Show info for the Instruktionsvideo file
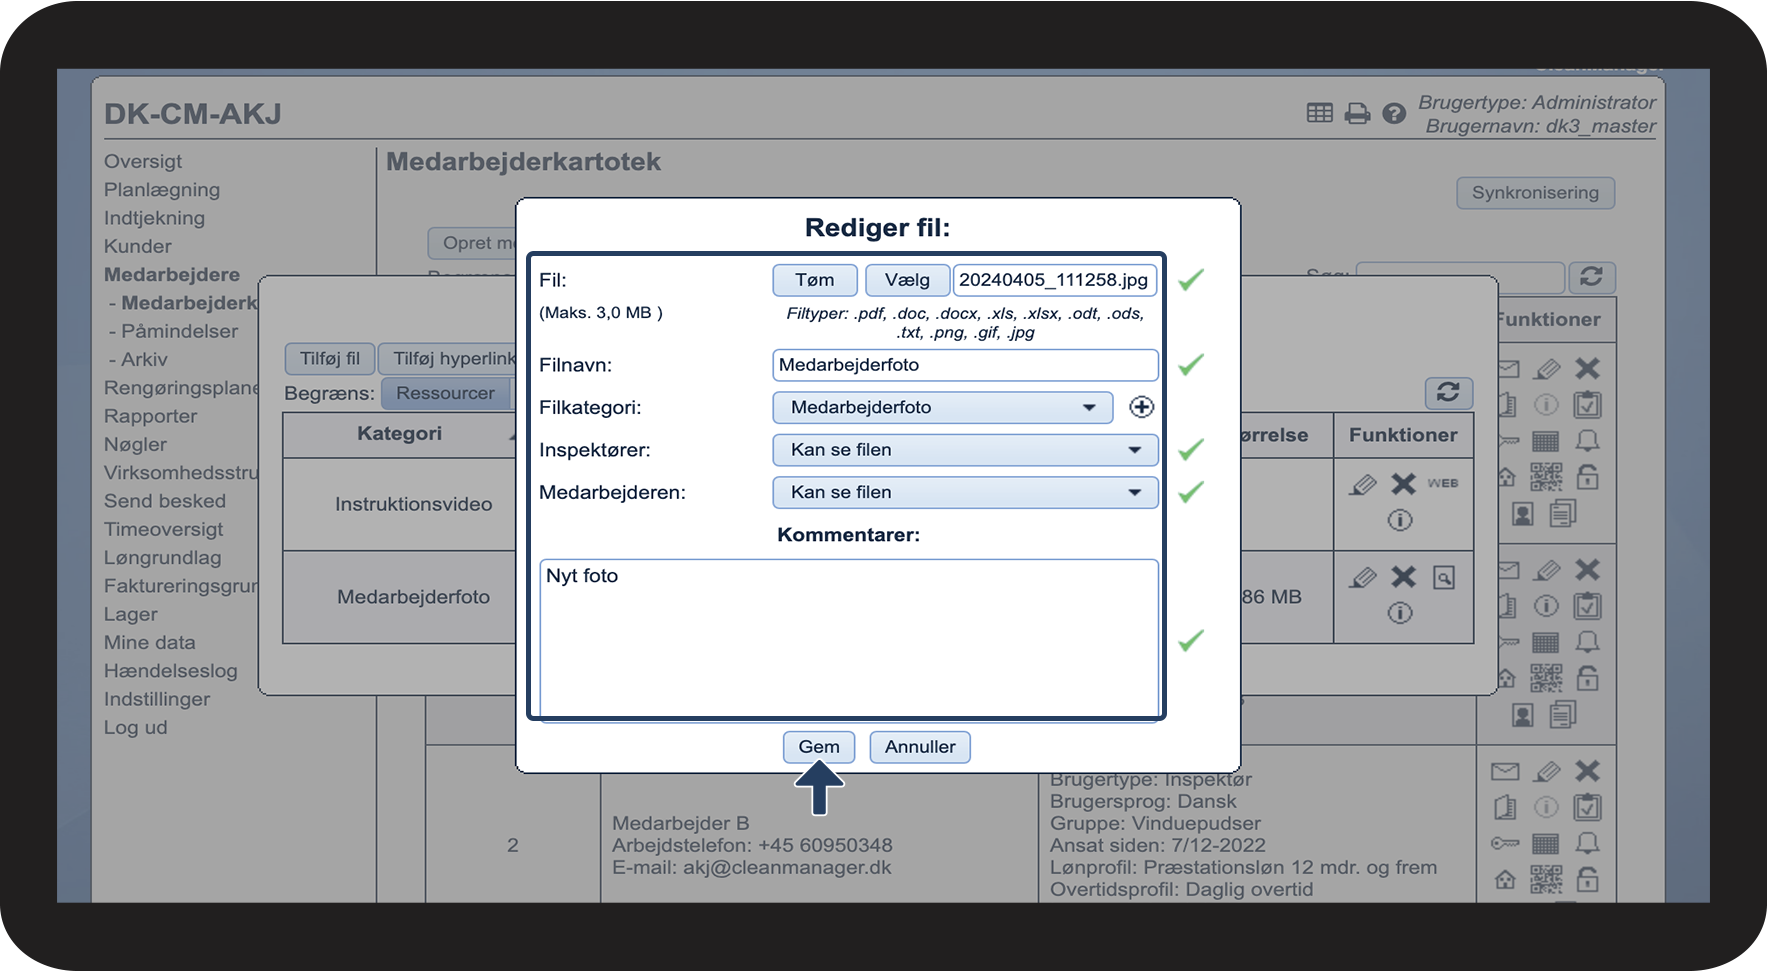 click(x=1400, y=520)
